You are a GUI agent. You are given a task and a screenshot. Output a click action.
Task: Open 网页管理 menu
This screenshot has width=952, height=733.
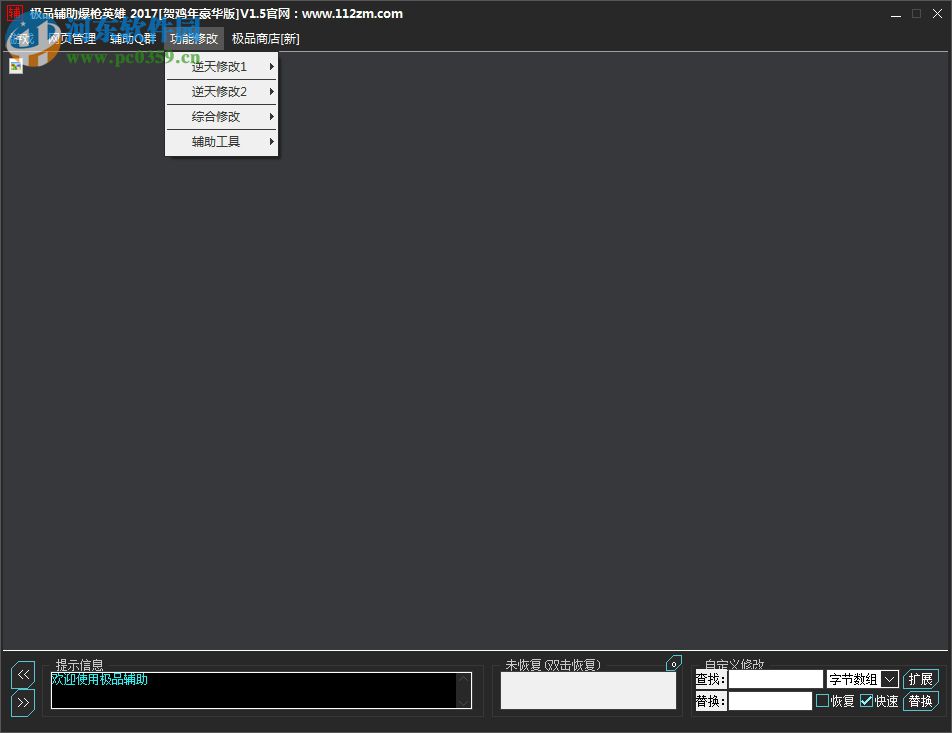[72, 39]
